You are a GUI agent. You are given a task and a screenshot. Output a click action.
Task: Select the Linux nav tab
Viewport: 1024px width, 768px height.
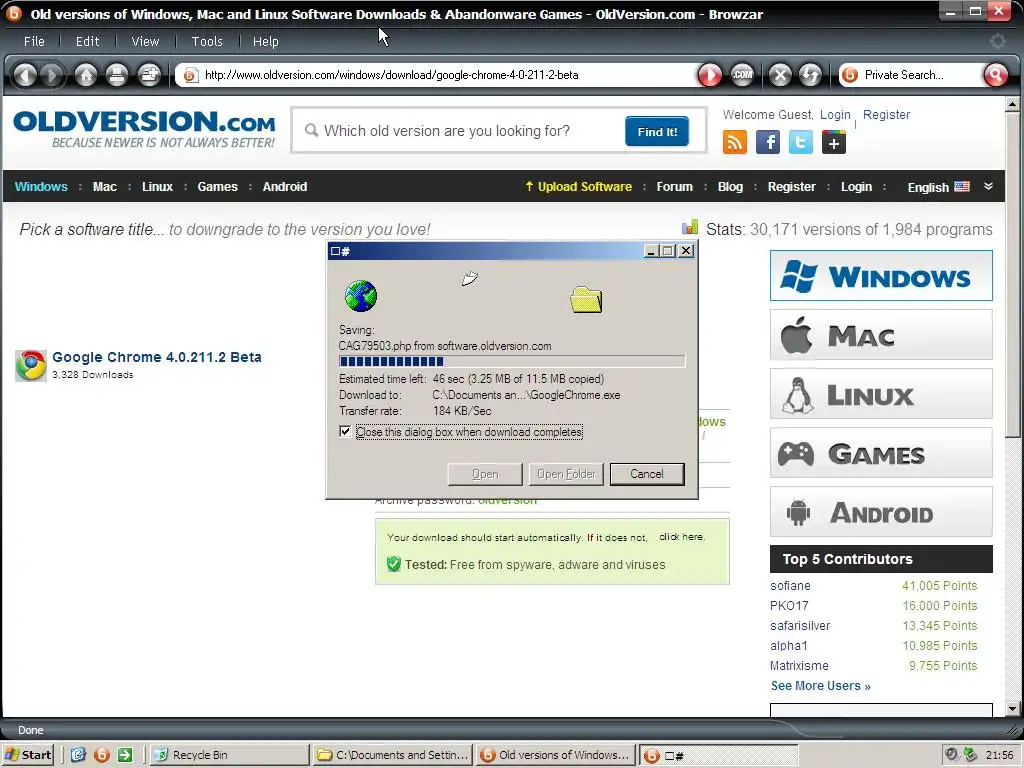(x=157, y=187)
